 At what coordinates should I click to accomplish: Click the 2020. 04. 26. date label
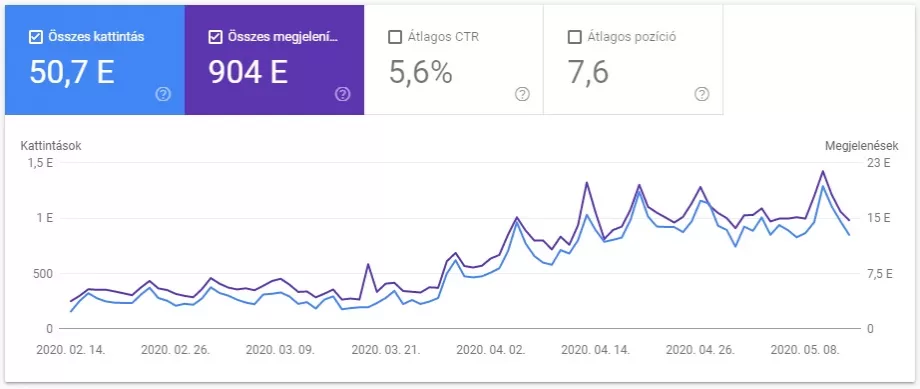coord(701,350)
